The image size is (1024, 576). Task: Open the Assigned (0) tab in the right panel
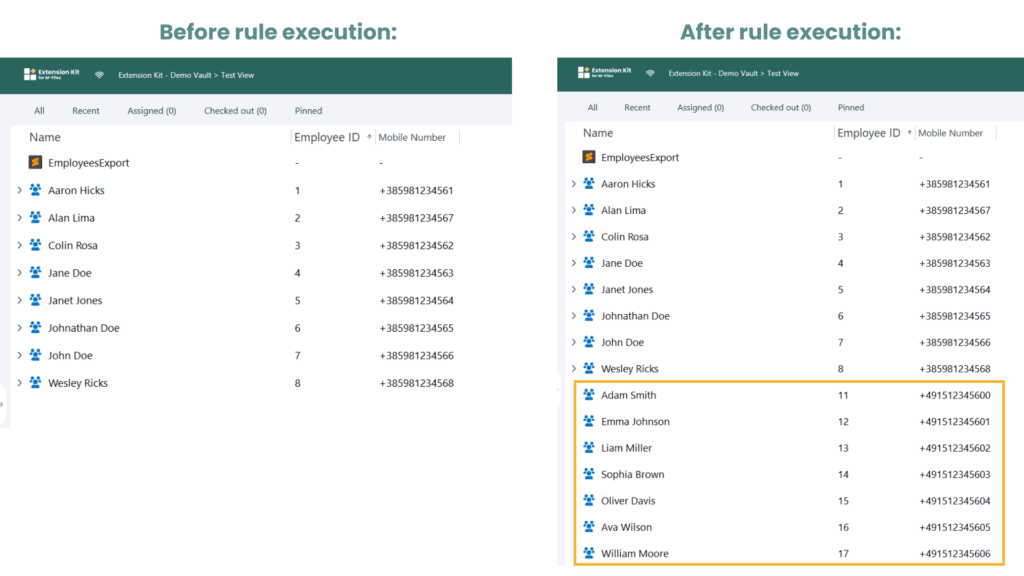click(700, 107)
